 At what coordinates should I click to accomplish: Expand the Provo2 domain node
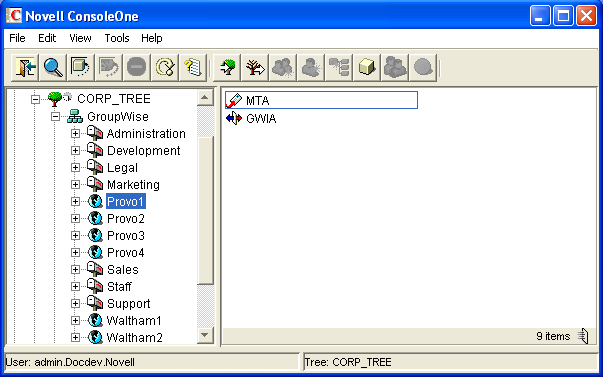click(x=75, y=219)
